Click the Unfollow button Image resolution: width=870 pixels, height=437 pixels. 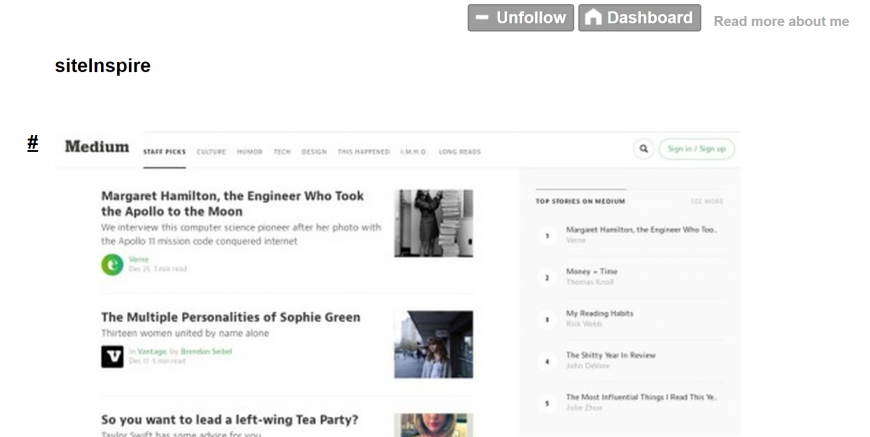[520, 18]
